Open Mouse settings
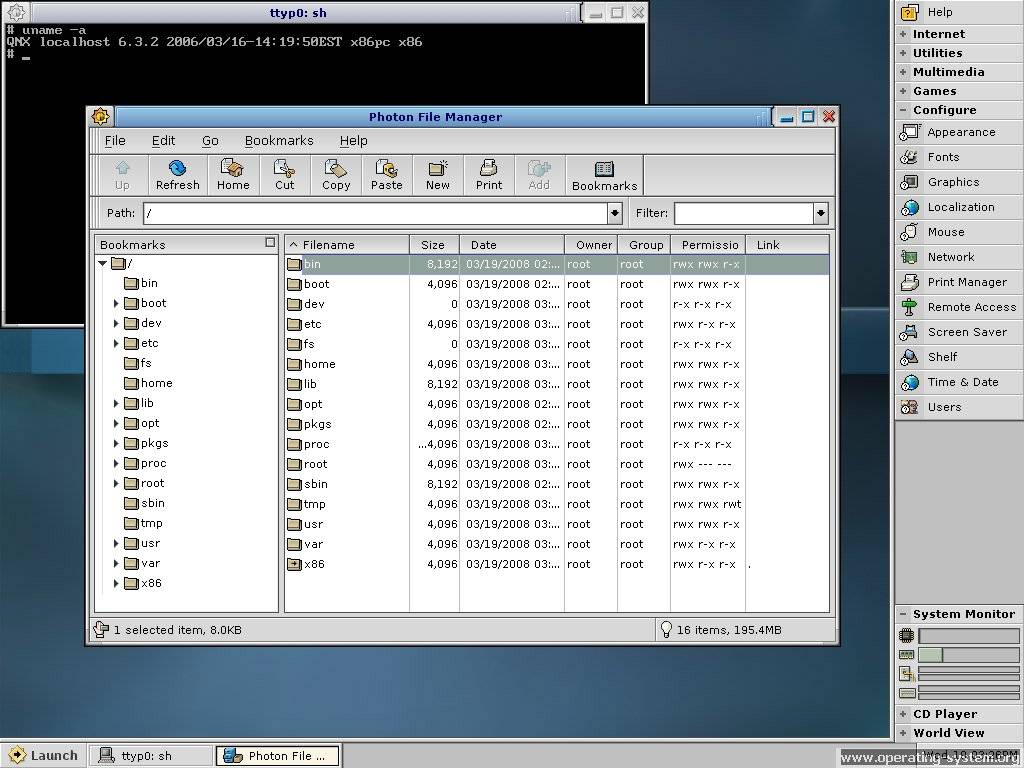 click(x=959, y=232)
